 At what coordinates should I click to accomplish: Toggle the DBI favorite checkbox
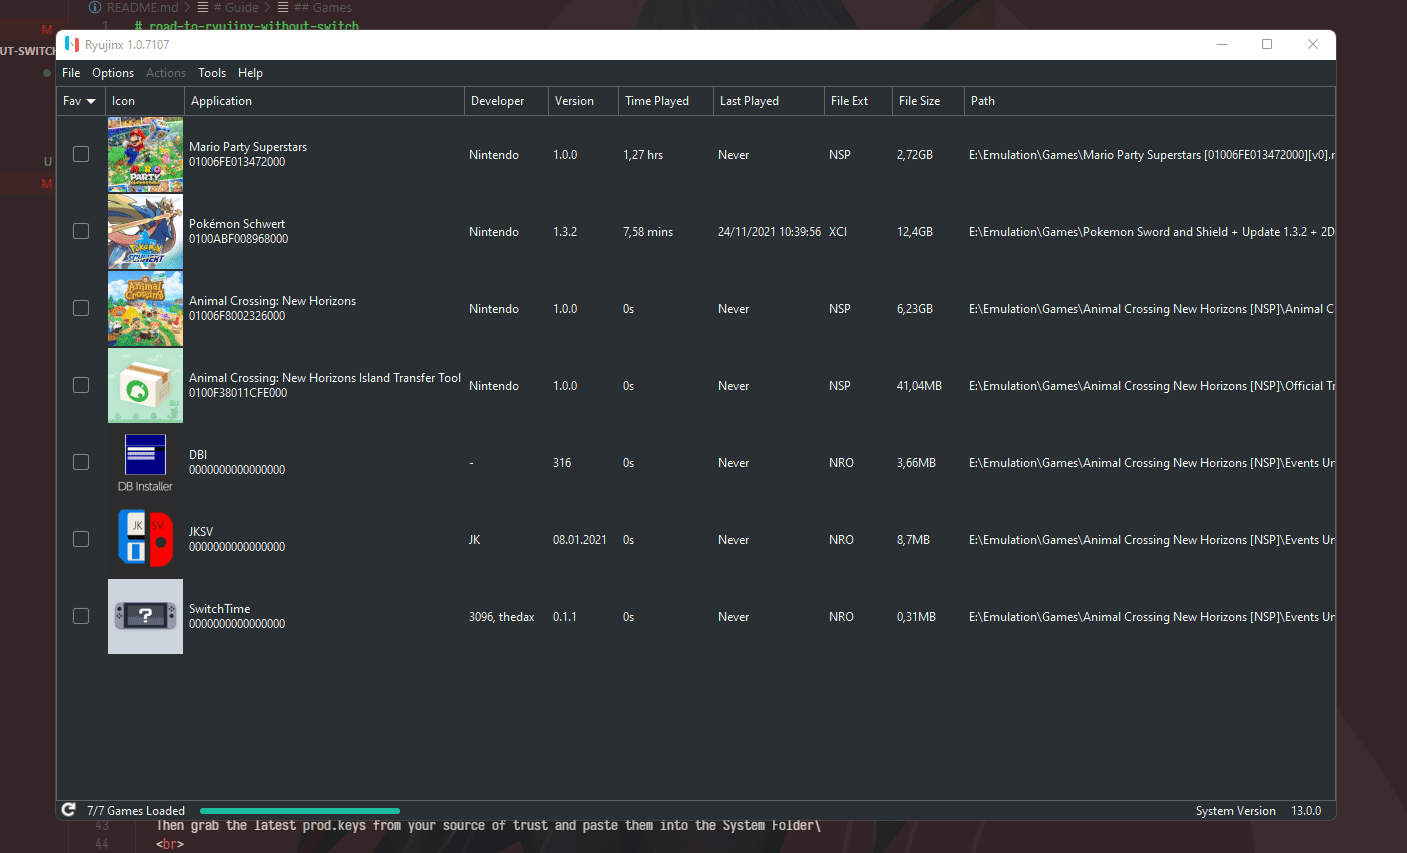point(81,462)
